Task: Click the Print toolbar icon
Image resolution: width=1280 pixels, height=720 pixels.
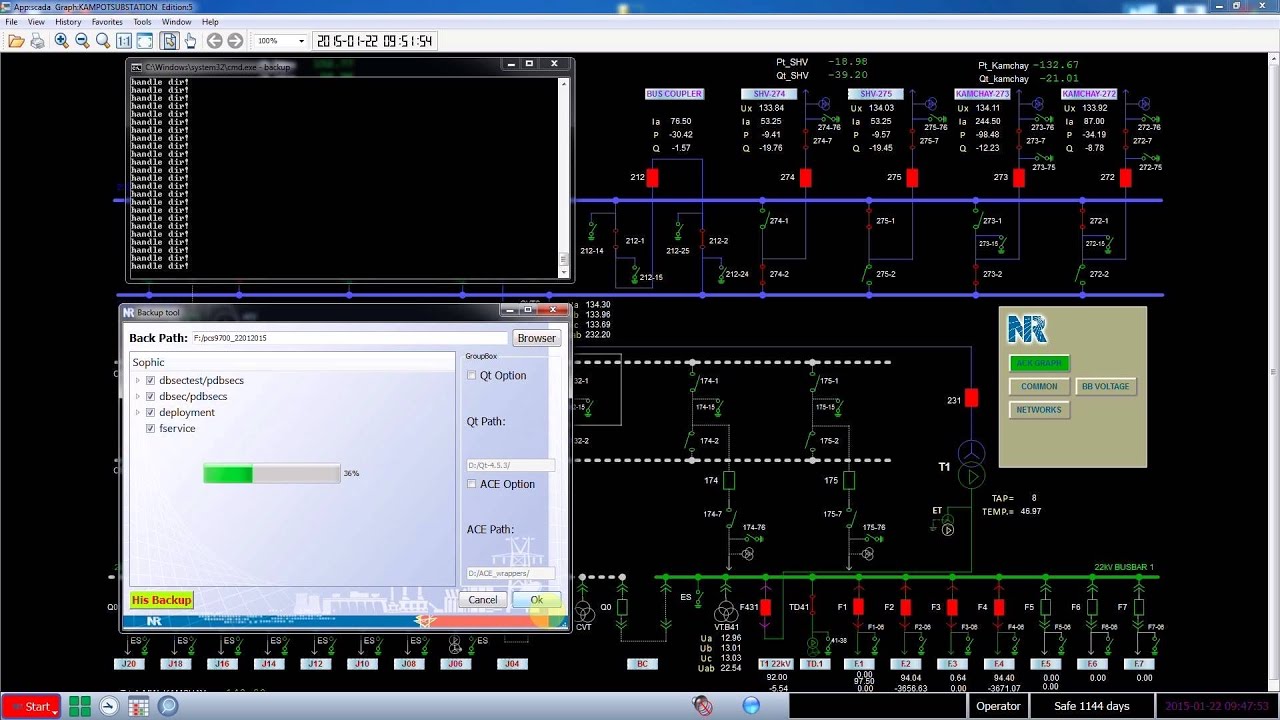Action: click(37, 41)
